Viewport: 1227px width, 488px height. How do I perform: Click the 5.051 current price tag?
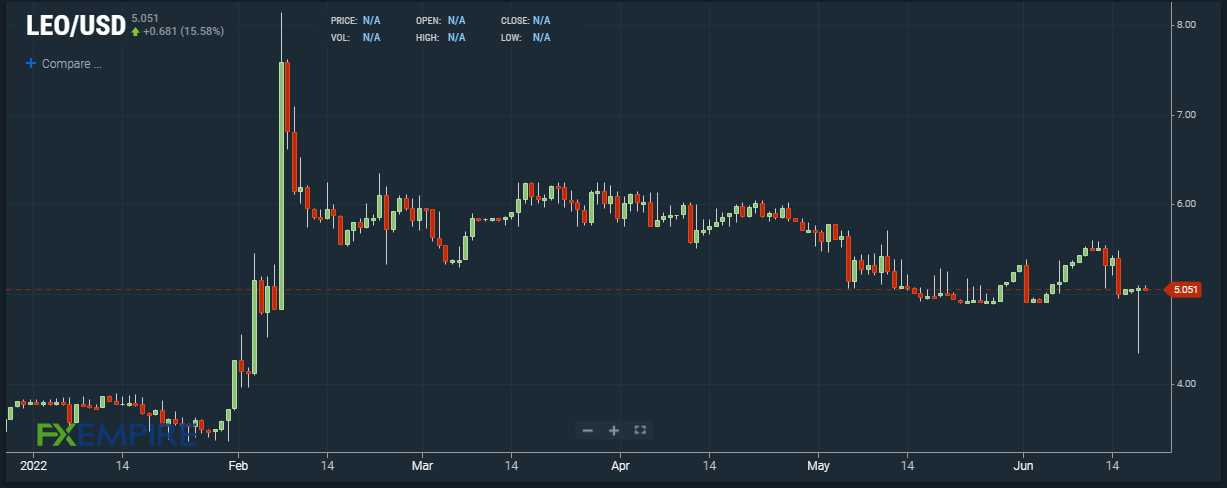click(x=1184, y=290)
